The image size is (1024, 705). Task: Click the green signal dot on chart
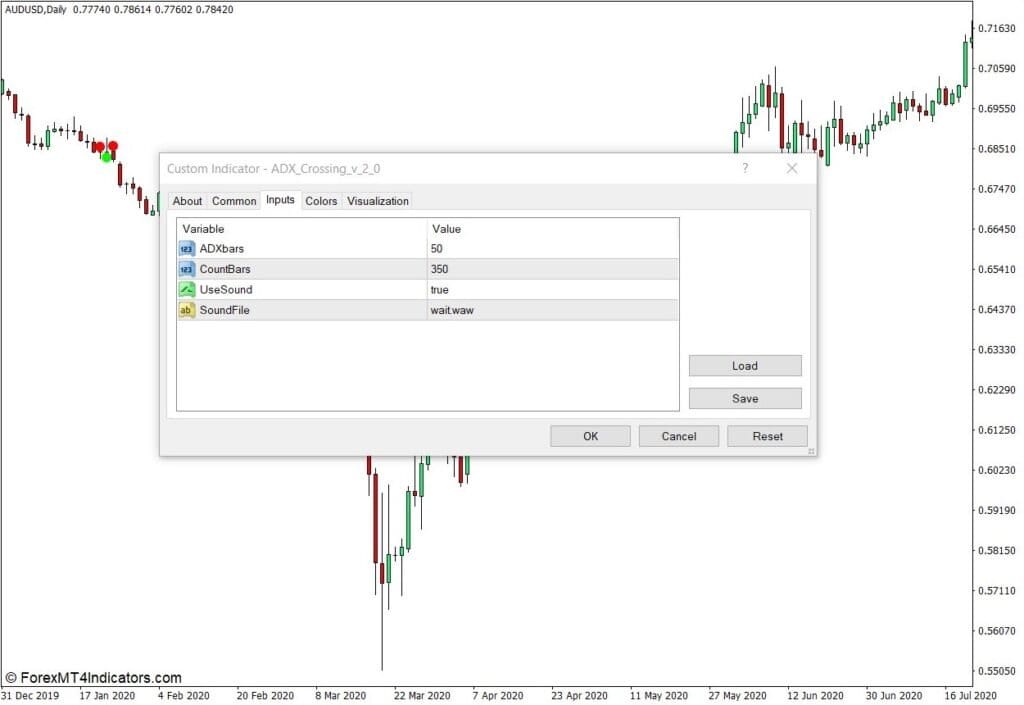(107, 157)
